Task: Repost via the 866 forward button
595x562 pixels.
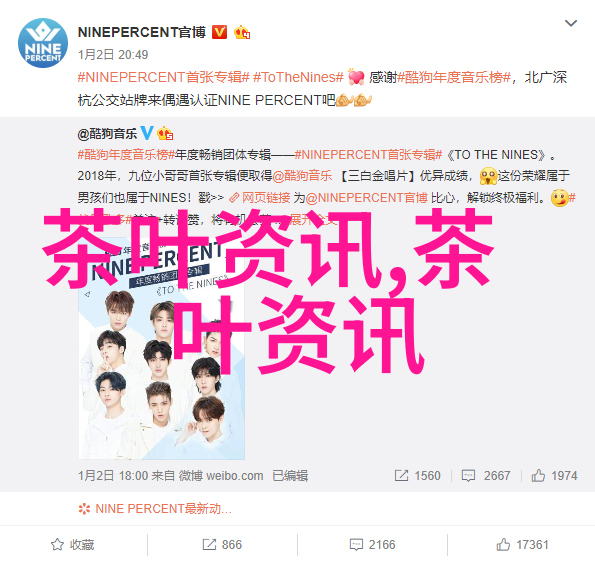Action: [222, 545]
